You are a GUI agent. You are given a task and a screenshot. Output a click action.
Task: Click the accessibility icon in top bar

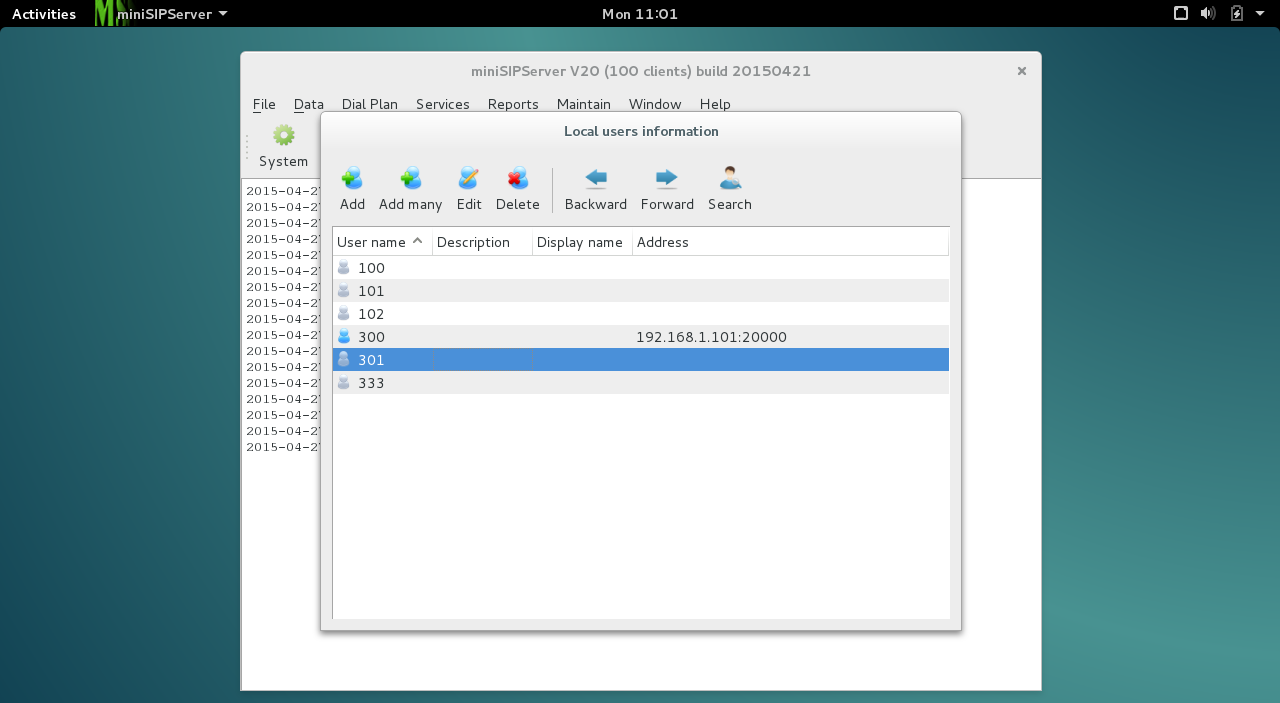coord(1180,14)
